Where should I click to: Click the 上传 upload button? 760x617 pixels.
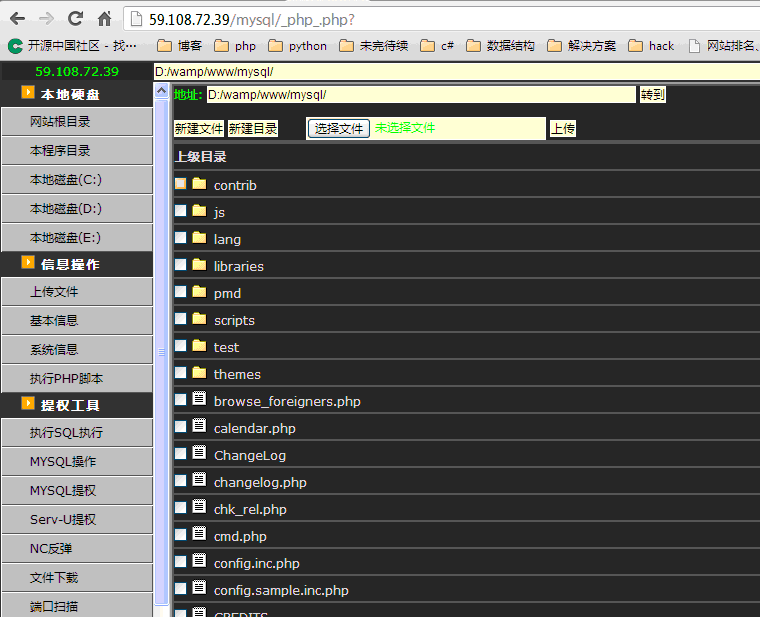click(563, 128)
